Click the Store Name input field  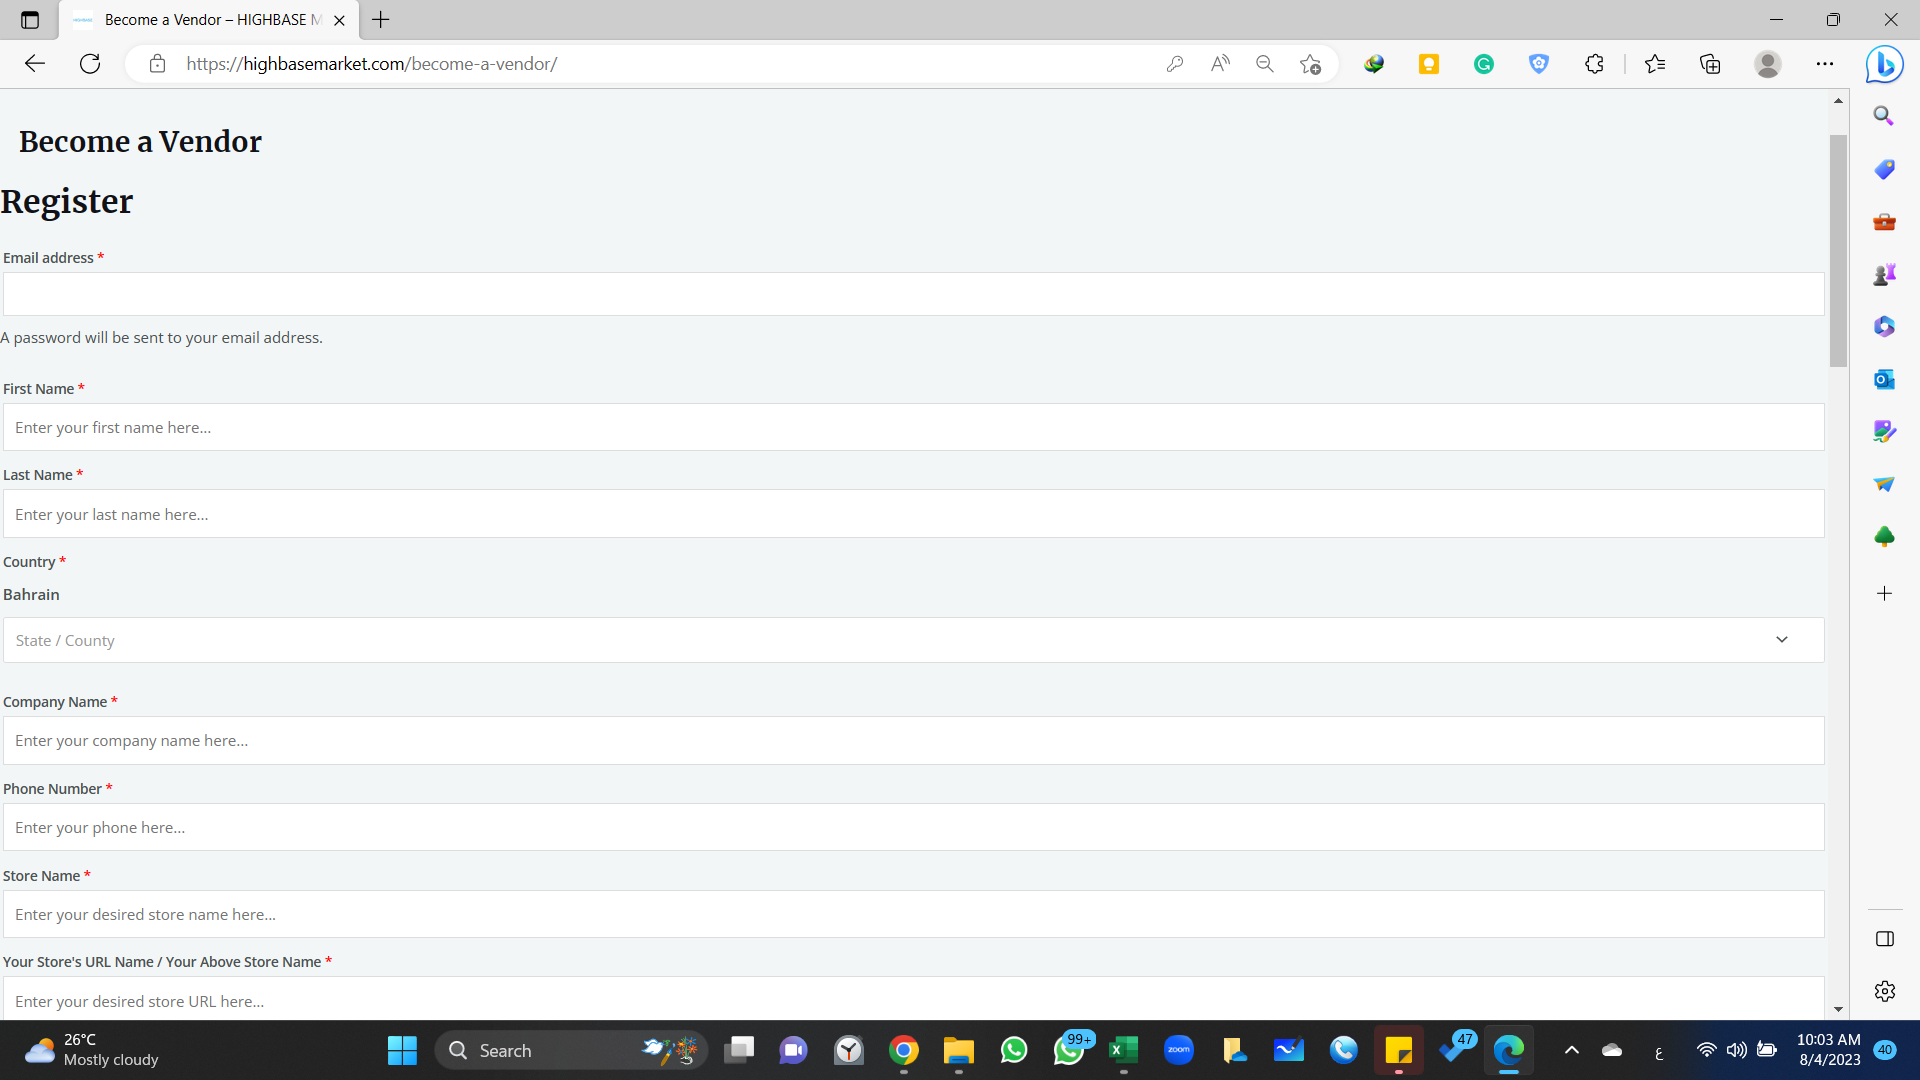tap(913, 914)
